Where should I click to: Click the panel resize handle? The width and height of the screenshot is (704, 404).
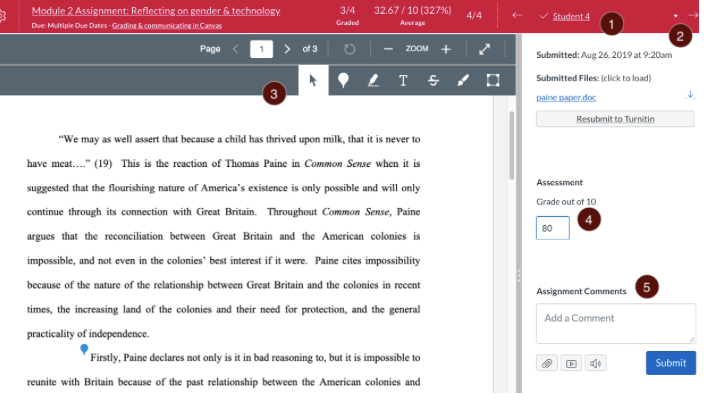(x=519, y=275)
